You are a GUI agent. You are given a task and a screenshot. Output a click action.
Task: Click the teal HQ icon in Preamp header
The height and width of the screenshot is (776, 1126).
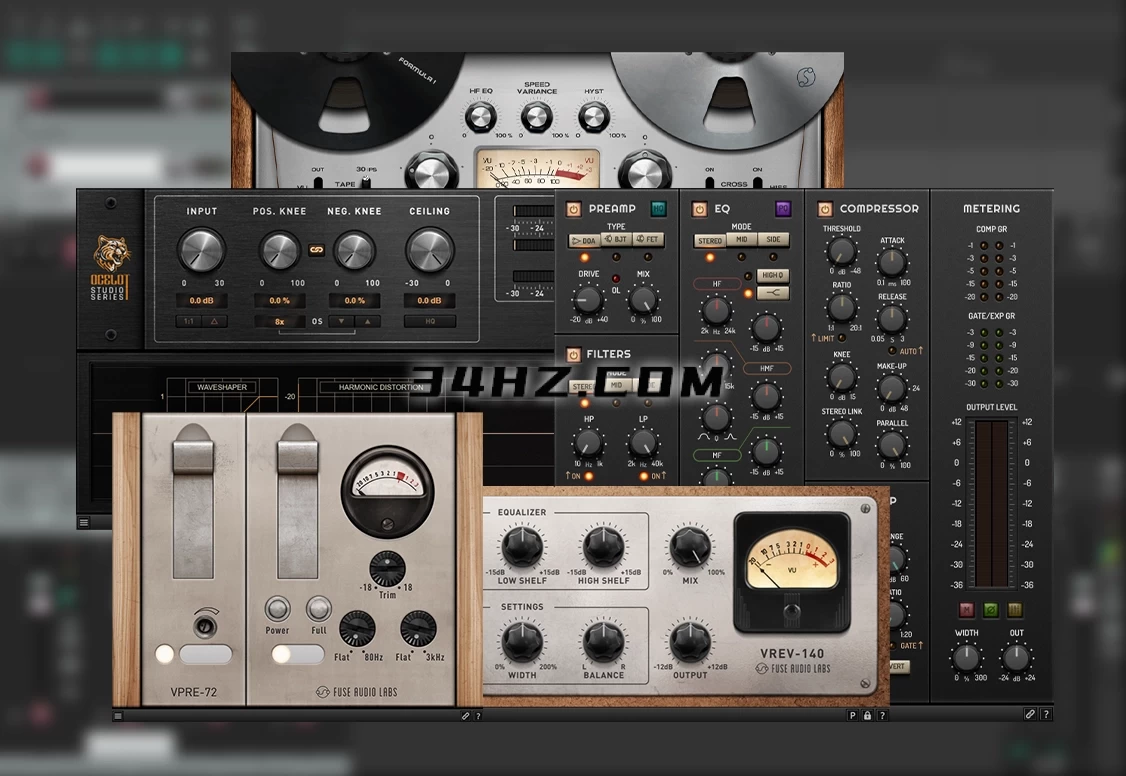[658, 209]
